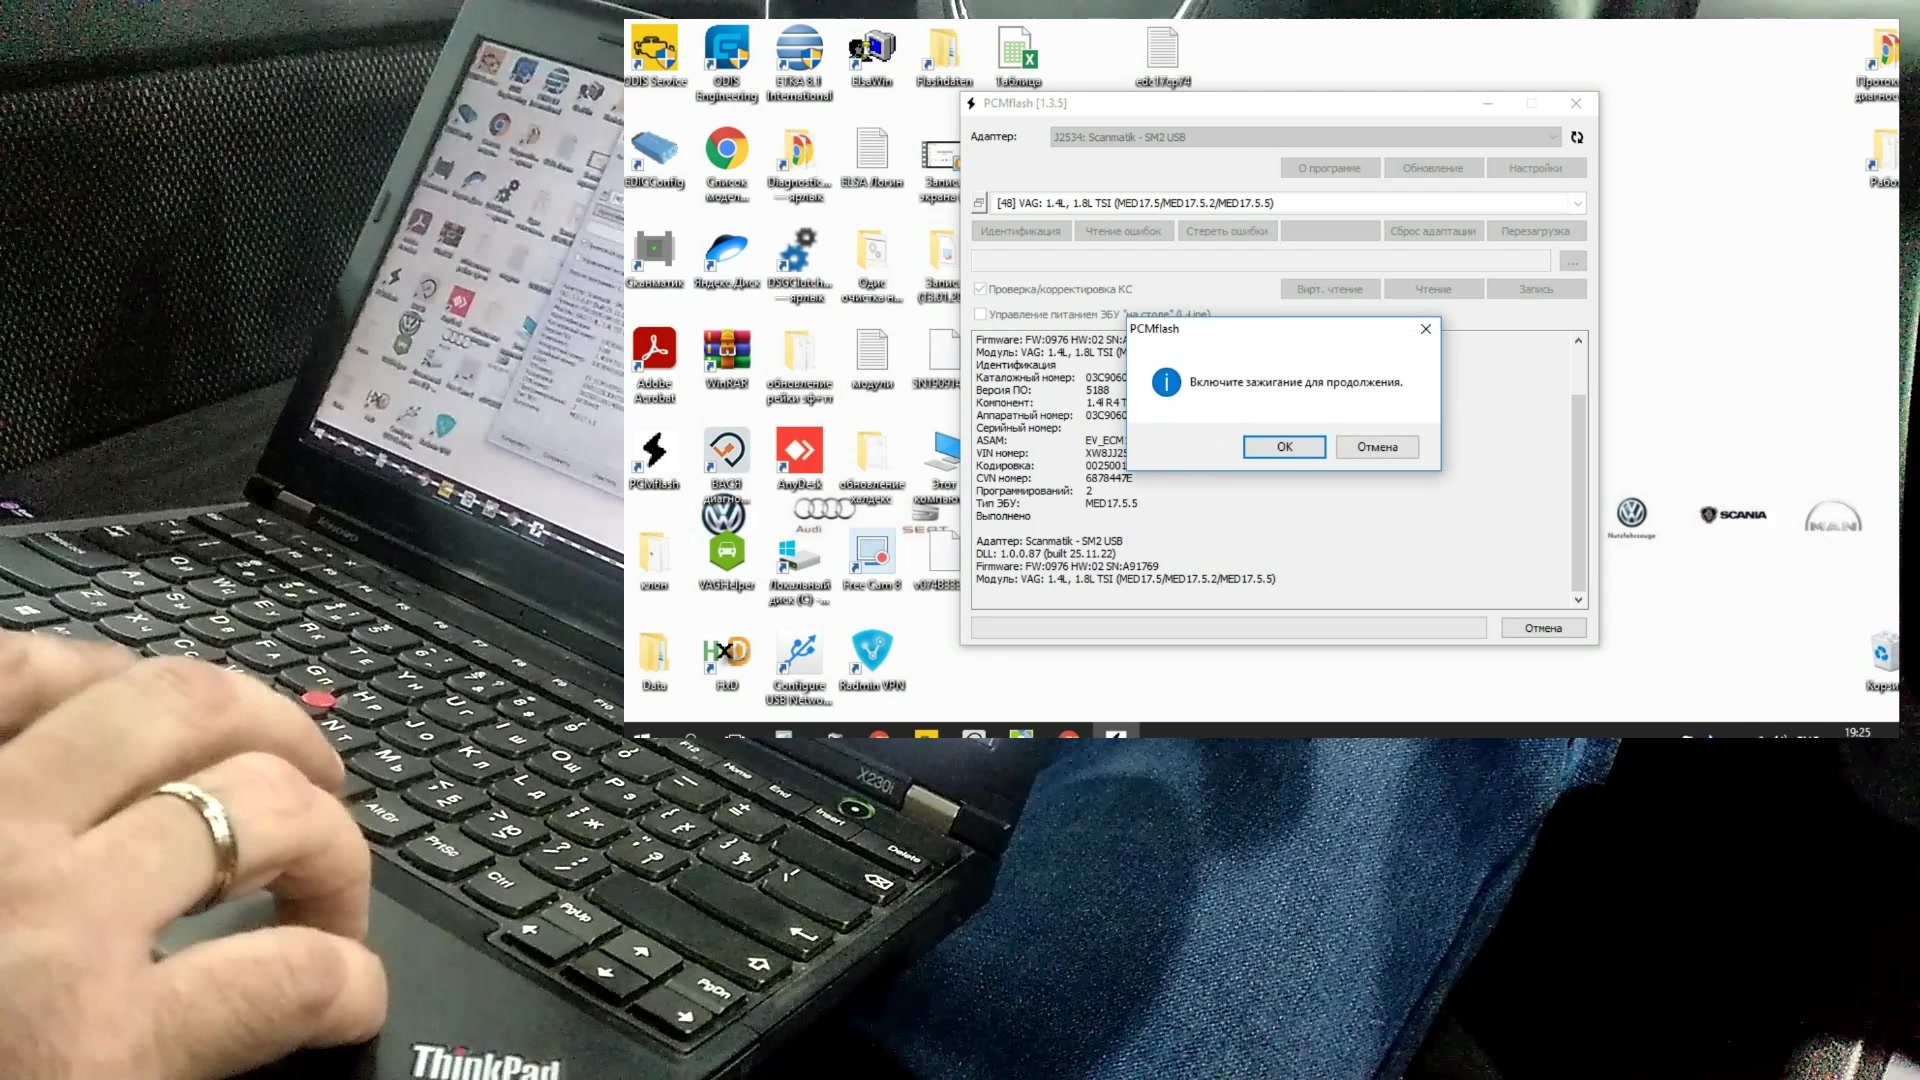Screen dimensions: 1920x1080
Task: Click the Сброс адаптации button
Action: (x=1433, y=231)
